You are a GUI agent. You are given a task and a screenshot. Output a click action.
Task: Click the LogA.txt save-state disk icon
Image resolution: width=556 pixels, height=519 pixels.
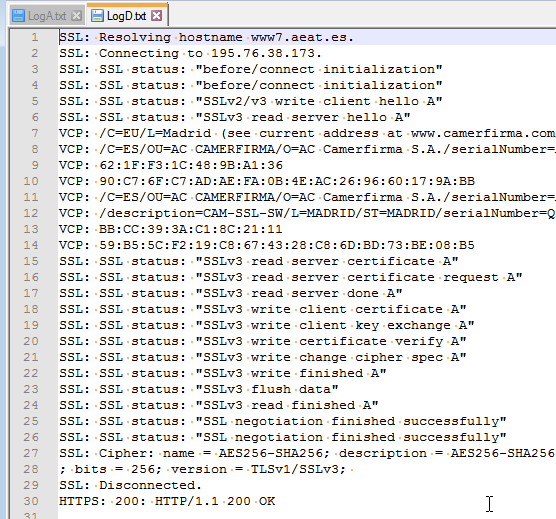pos(18,16)
